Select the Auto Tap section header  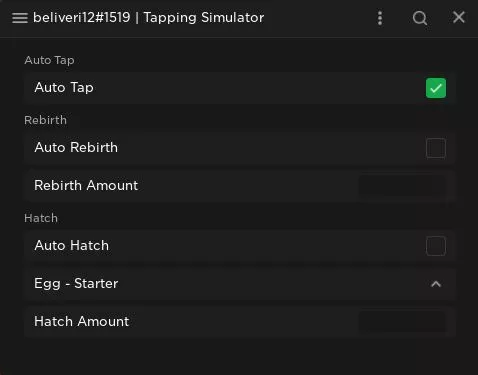[x=49, y=60]
